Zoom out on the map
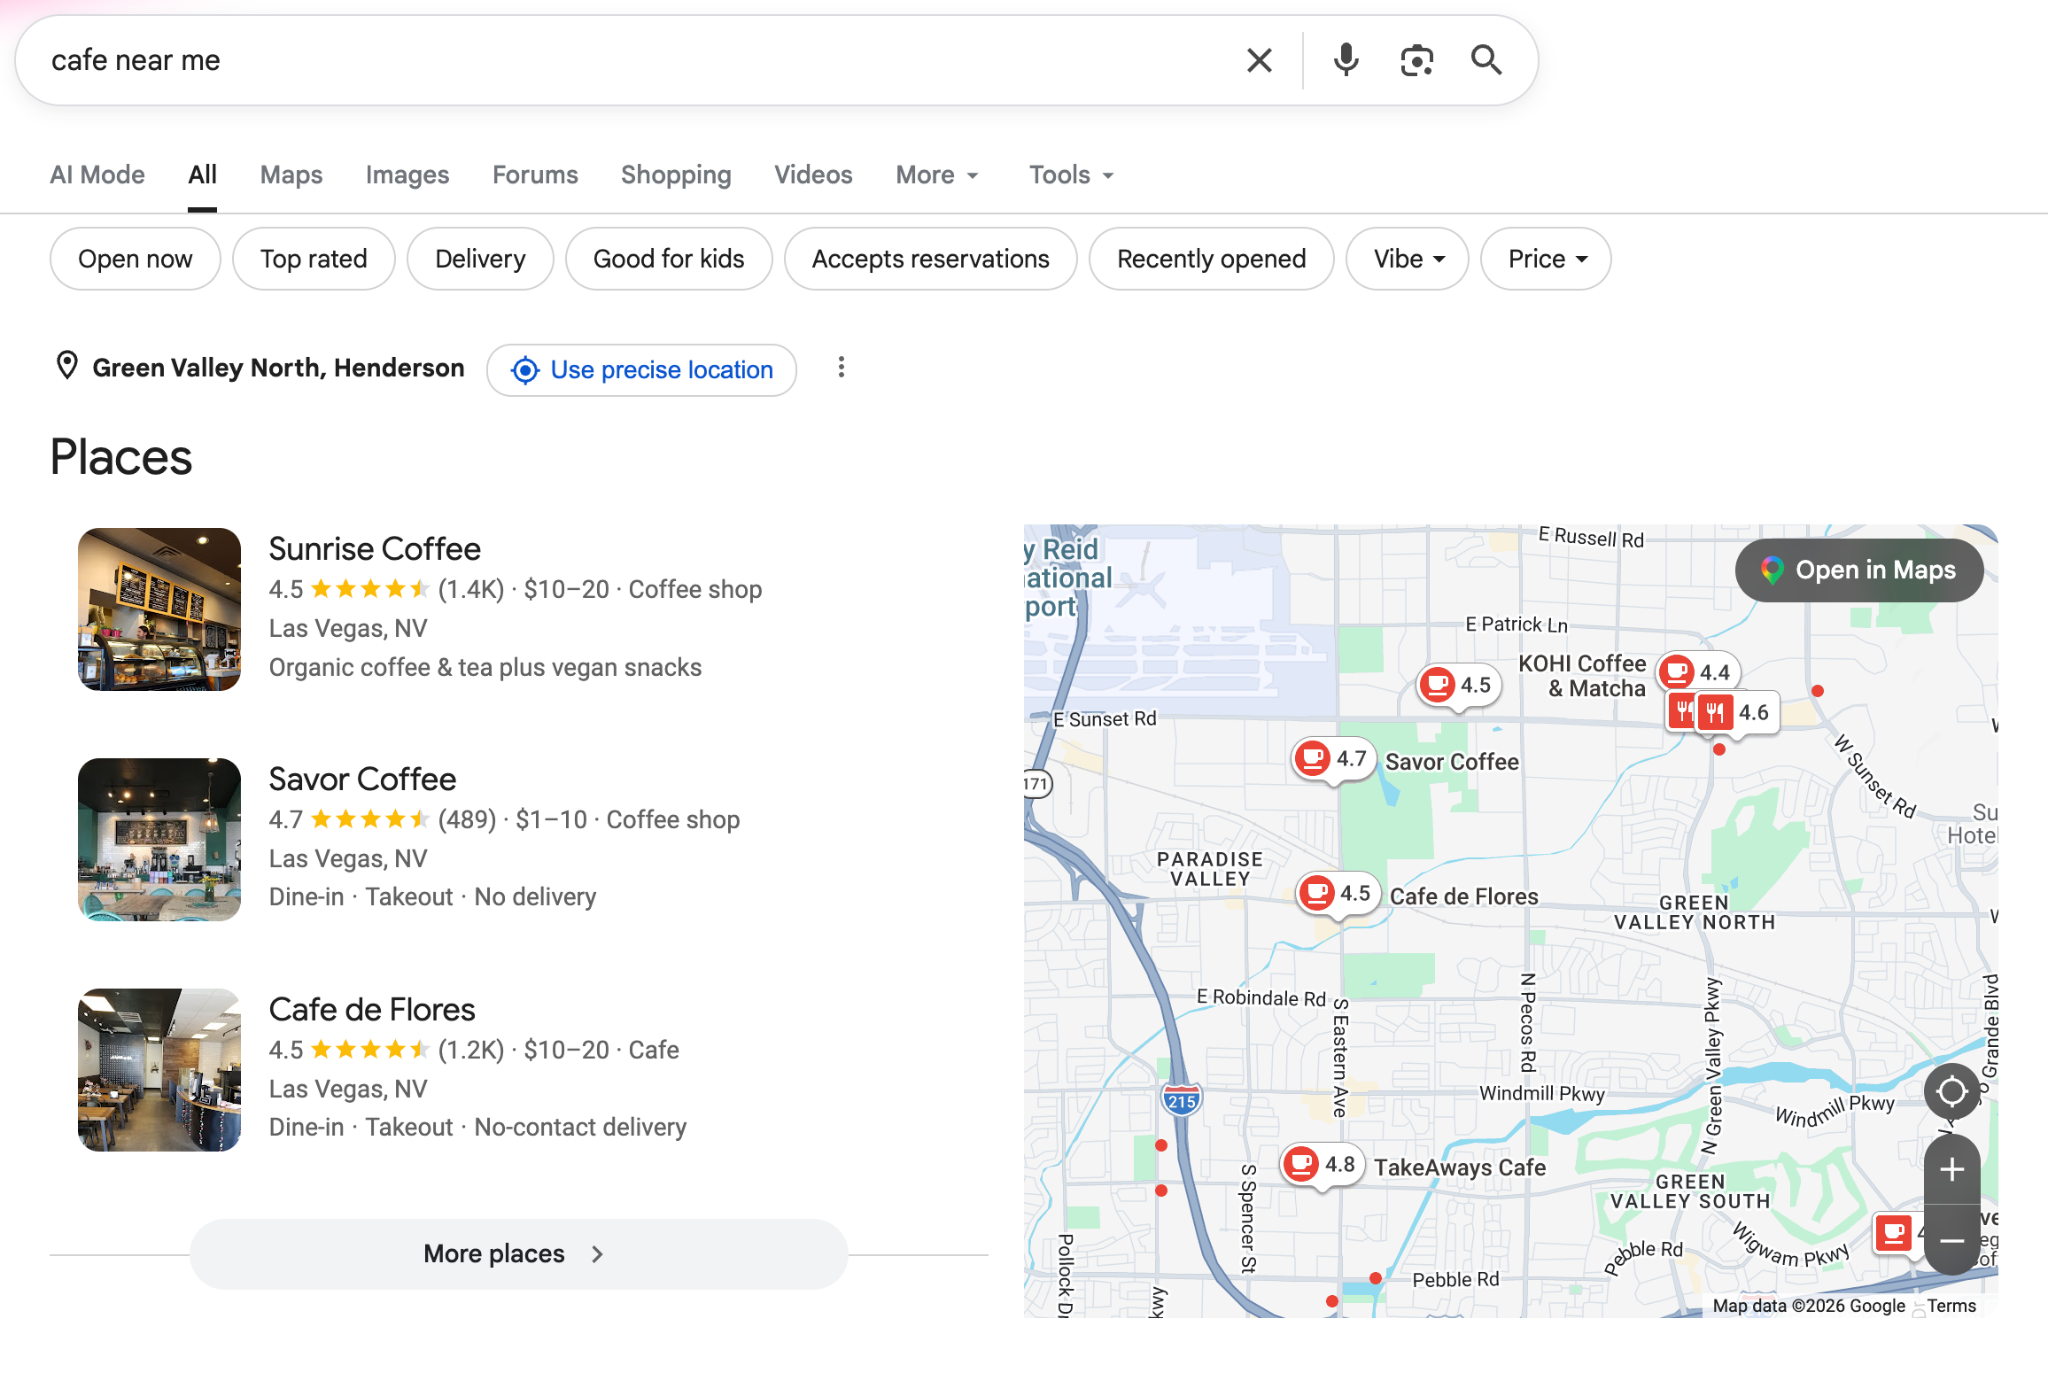Viewport: 2048px width, 1391px height. tap(1951, 1240)
